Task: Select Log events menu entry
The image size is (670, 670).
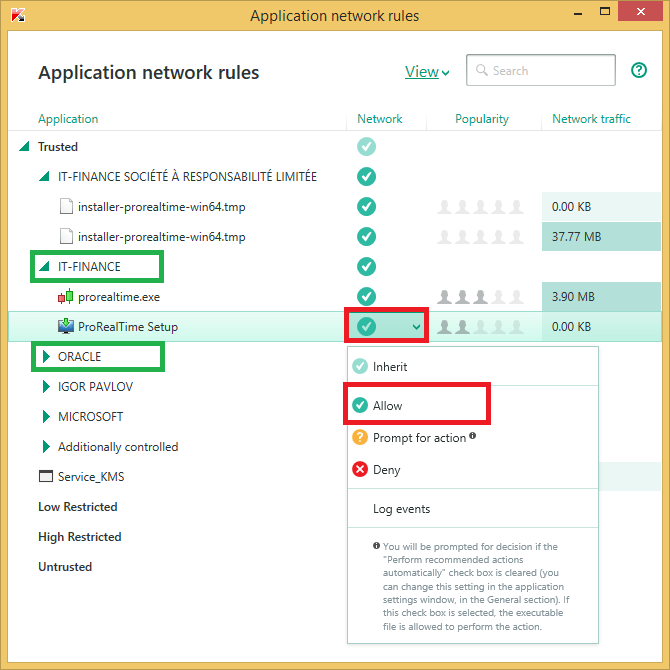Action: pyautogui.click(x=473, y=508)
